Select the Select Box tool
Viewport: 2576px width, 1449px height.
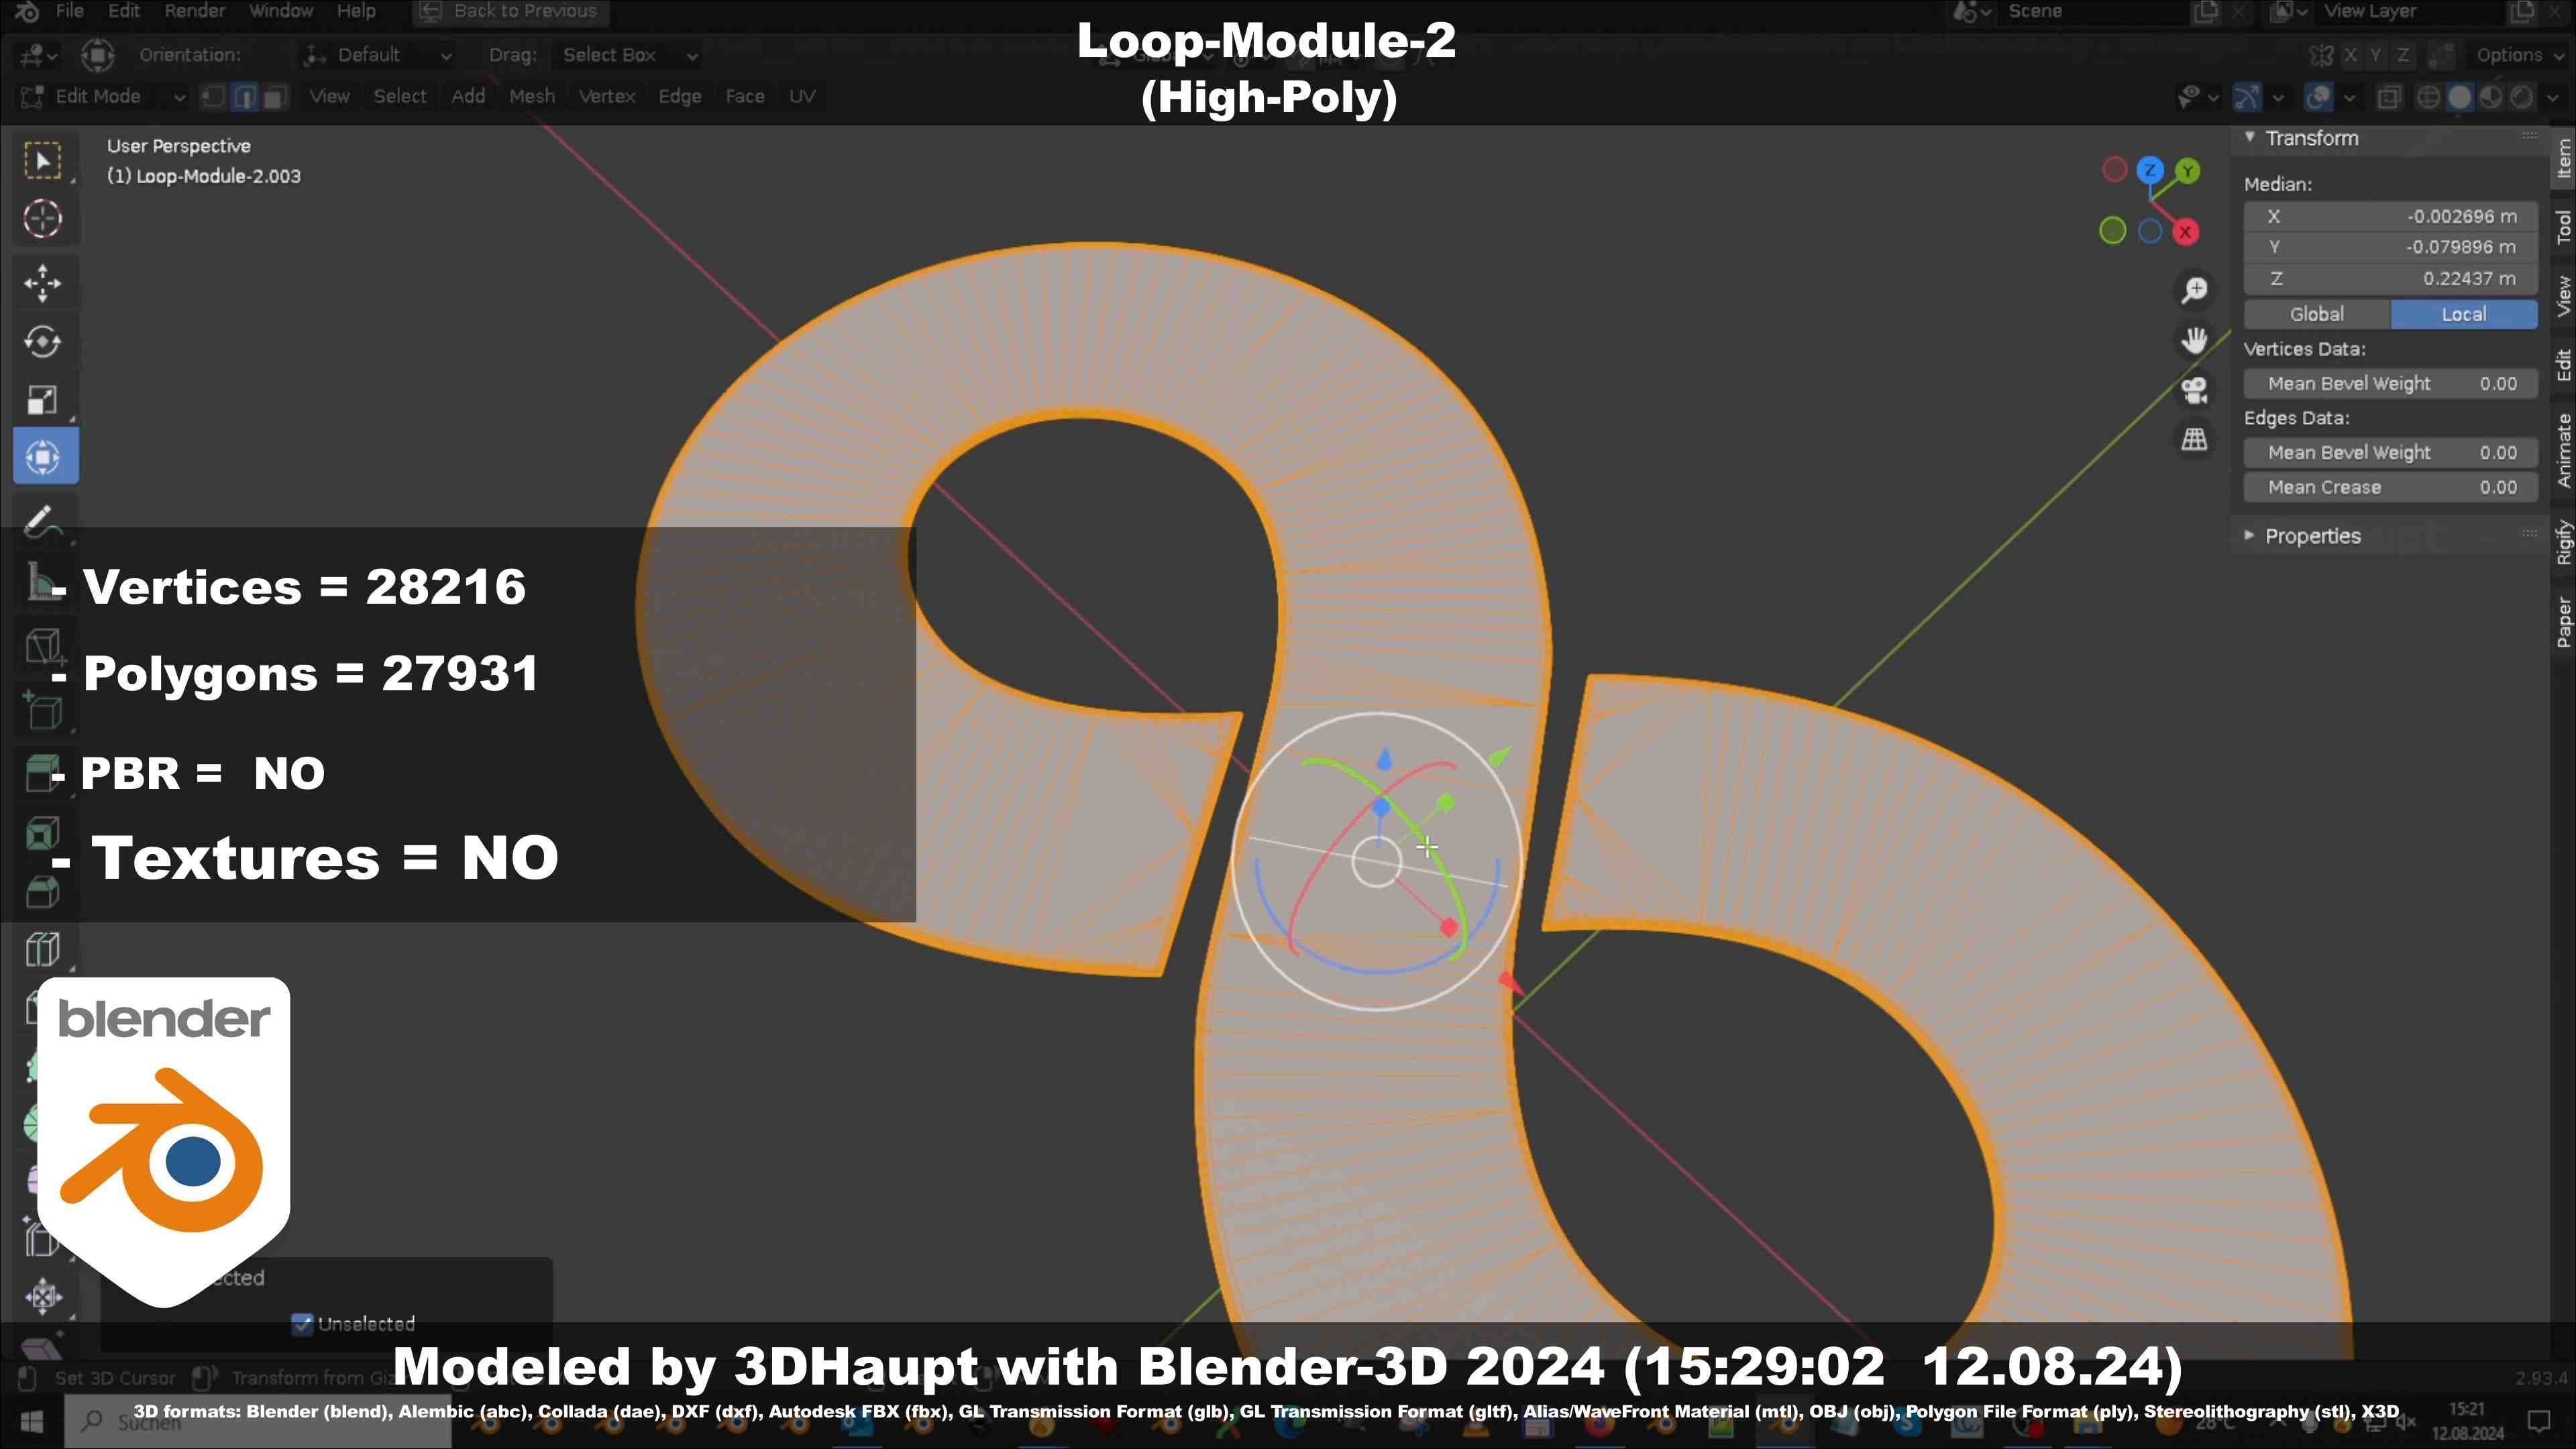pos(43,161)
